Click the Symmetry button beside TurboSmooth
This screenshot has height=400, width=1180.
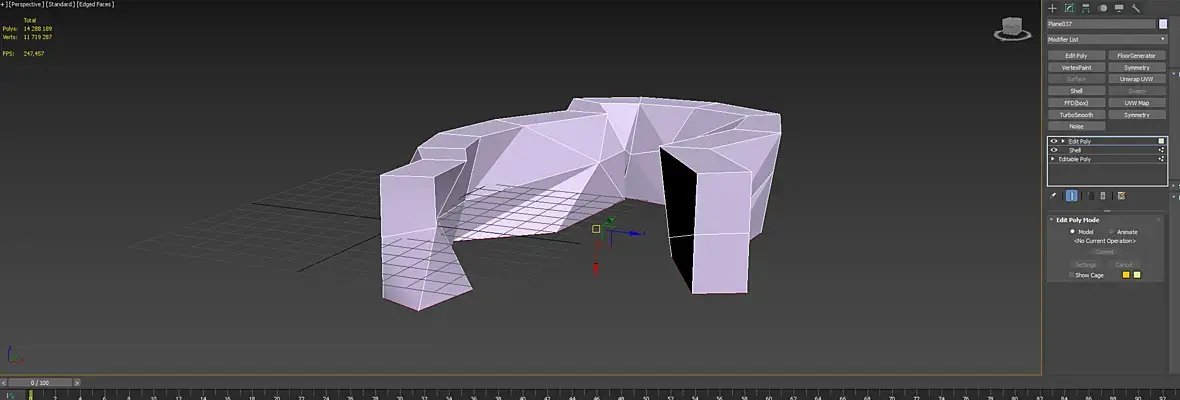1137,115
